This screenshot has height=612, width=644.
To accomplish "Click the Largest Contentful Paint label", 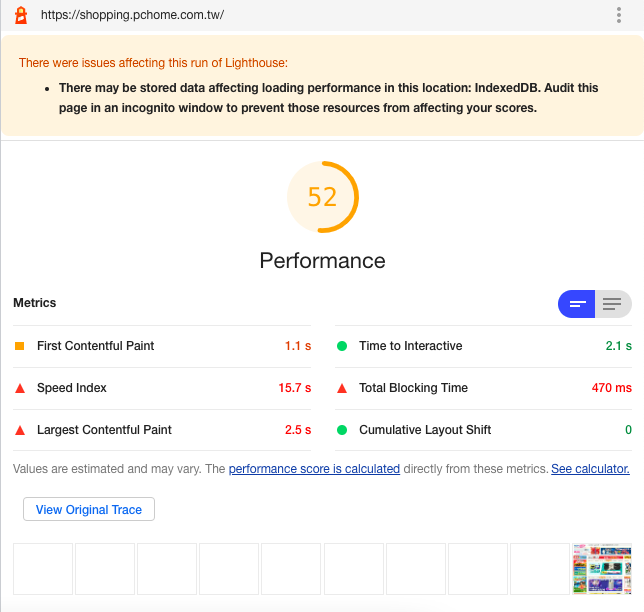I will [x=104, y=430].
